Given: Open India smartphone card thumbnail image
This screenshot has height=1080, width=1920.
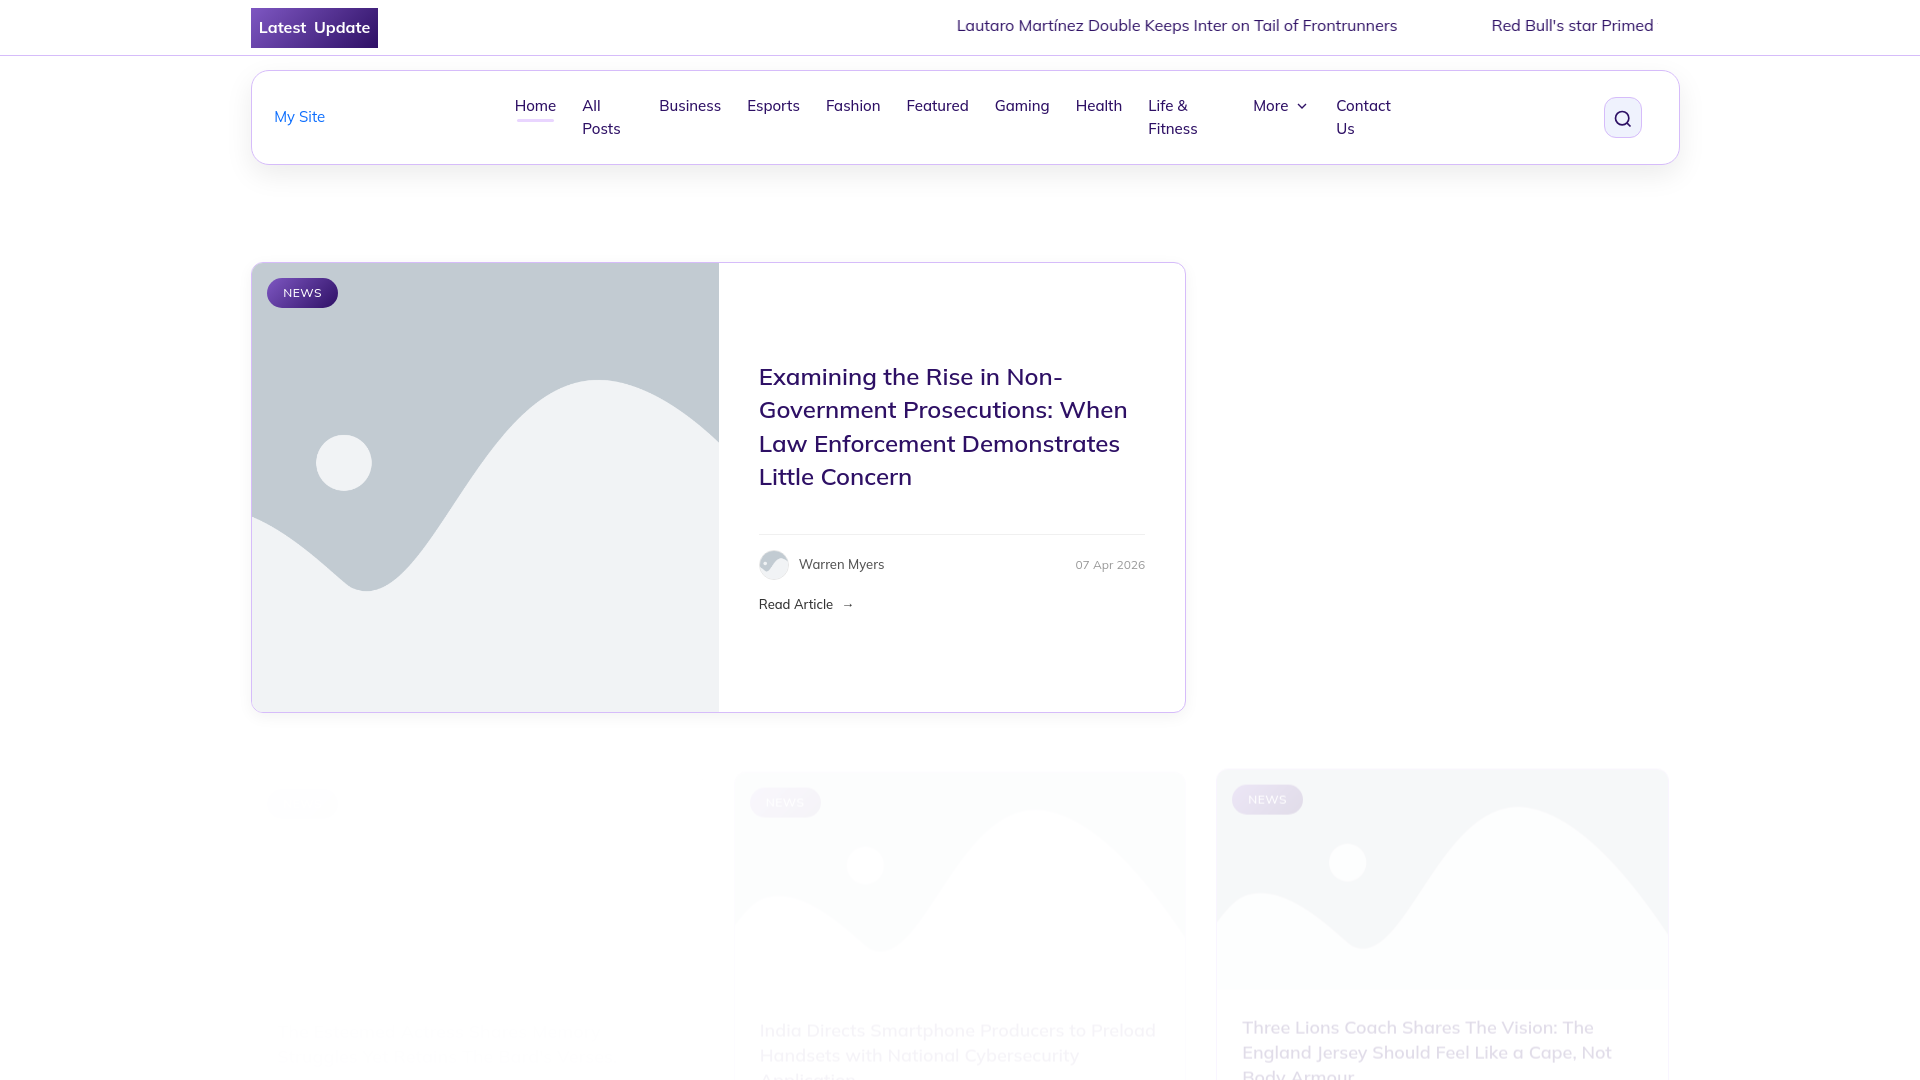Looking at the screenshot, I should (960, 882).
